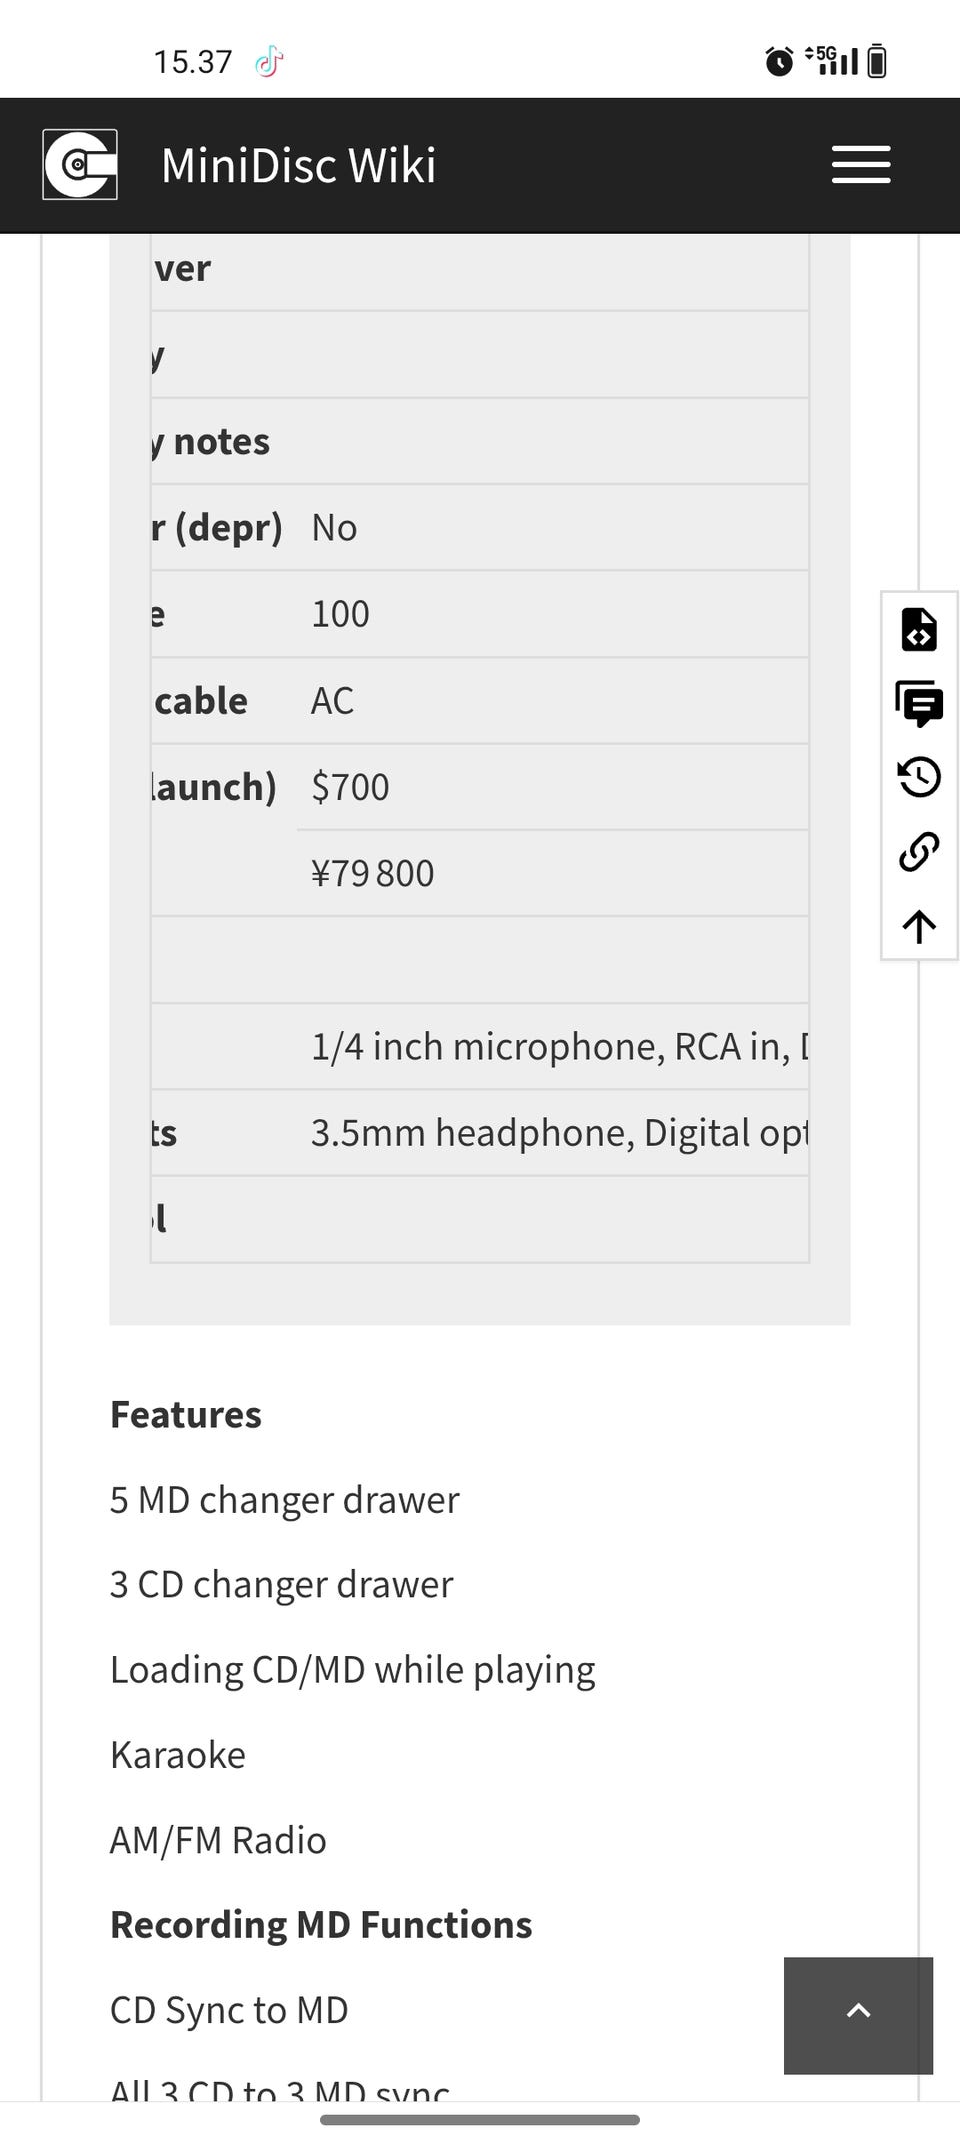This screenshot has height=2144, width=960.
Task: Show page source icon in side toolbar
Action: 919,630
